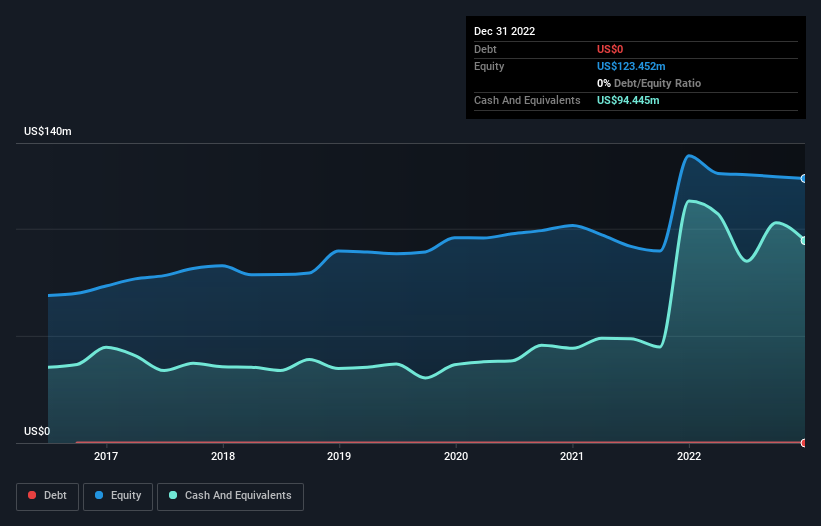
Task: Click the 2019 x-axis label
Action: pyautogui.click(x=339, y=456)
